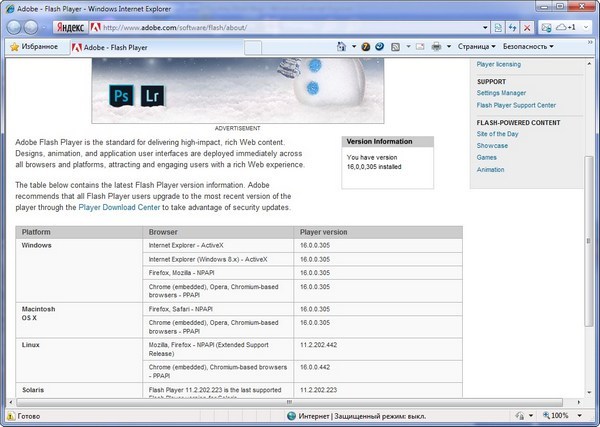The width and height of the screenshot is (600, 427).
Task: Click the scroll right arrow
Action: [x=579, y=402]
